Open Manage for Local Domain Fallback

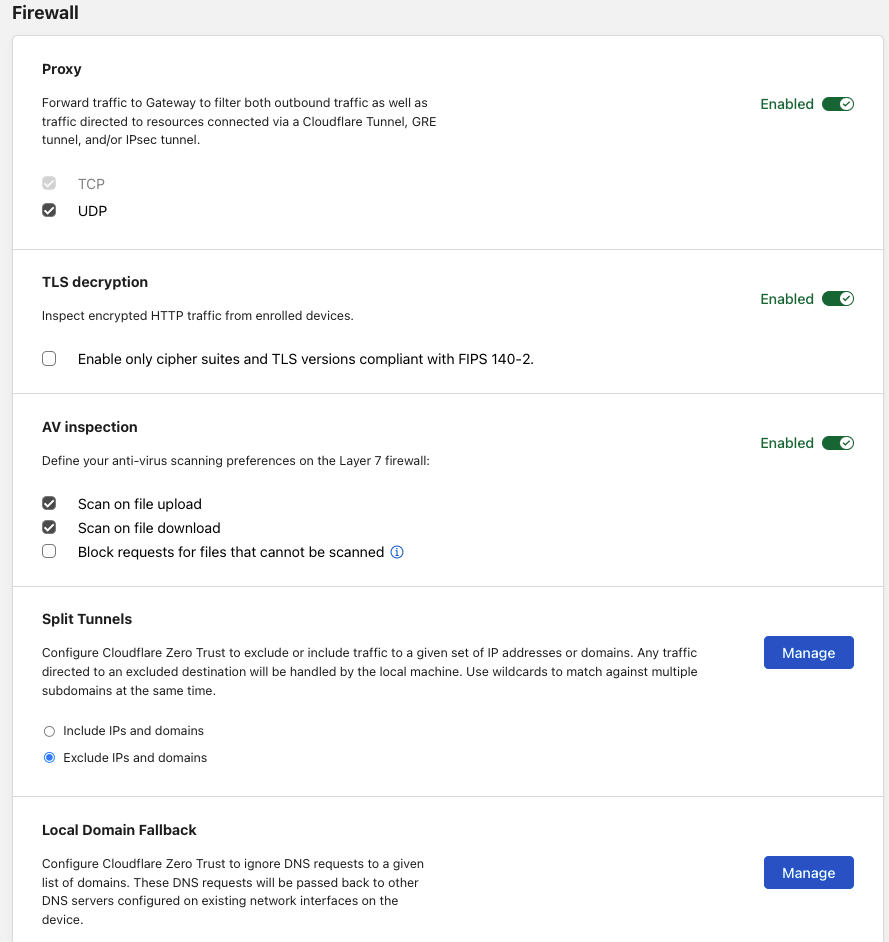click(809, 872)
